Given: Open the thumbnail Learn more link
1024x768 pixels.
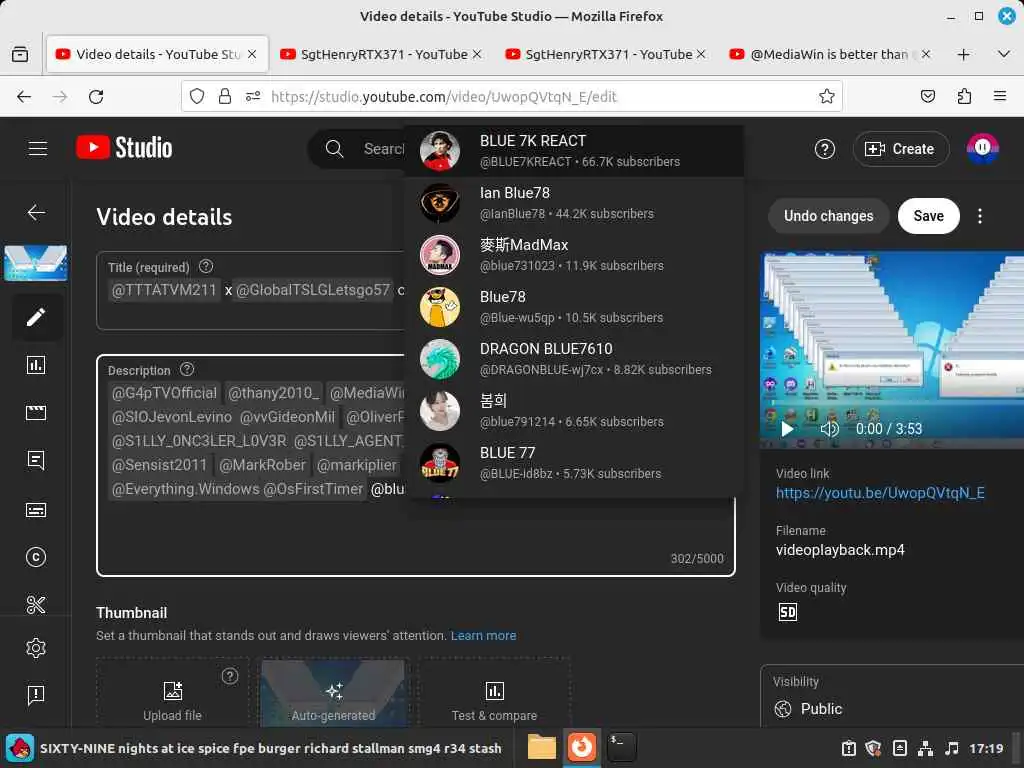Looking at the screenshot, I should pos(483,635).
